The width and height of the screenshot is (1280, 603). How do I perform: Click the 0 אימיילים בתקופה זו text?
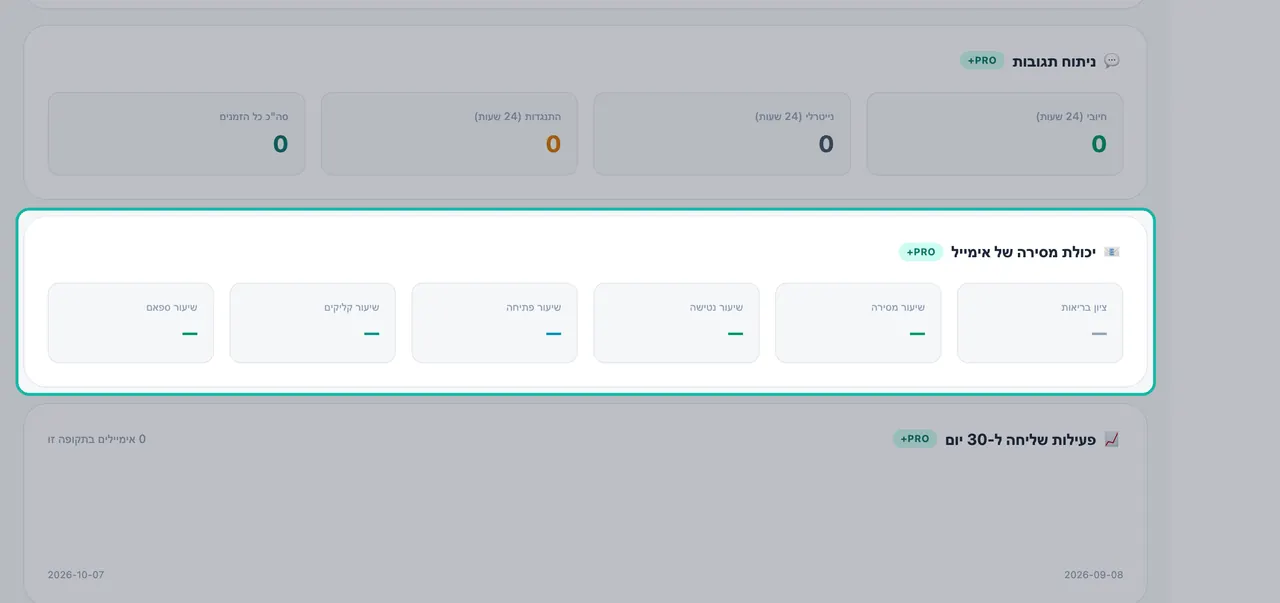97,439
